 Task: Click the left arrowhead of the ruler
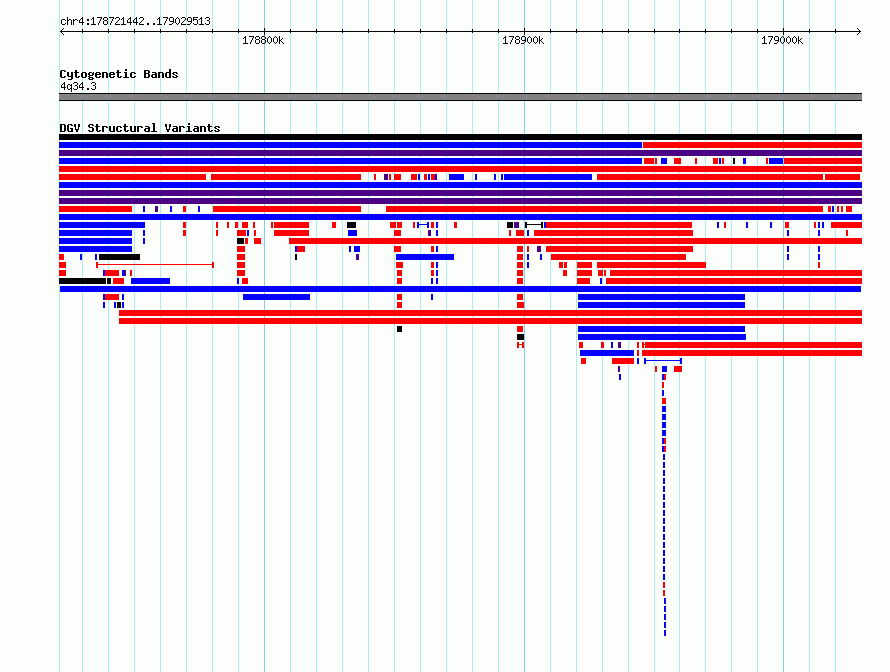coord(62,31)
